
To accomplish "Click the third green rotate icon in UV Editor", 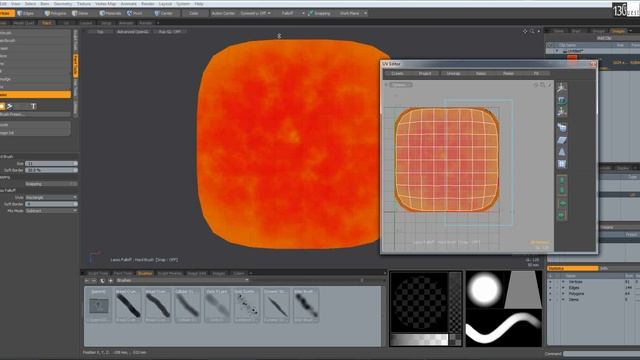I will coord(562,203).
